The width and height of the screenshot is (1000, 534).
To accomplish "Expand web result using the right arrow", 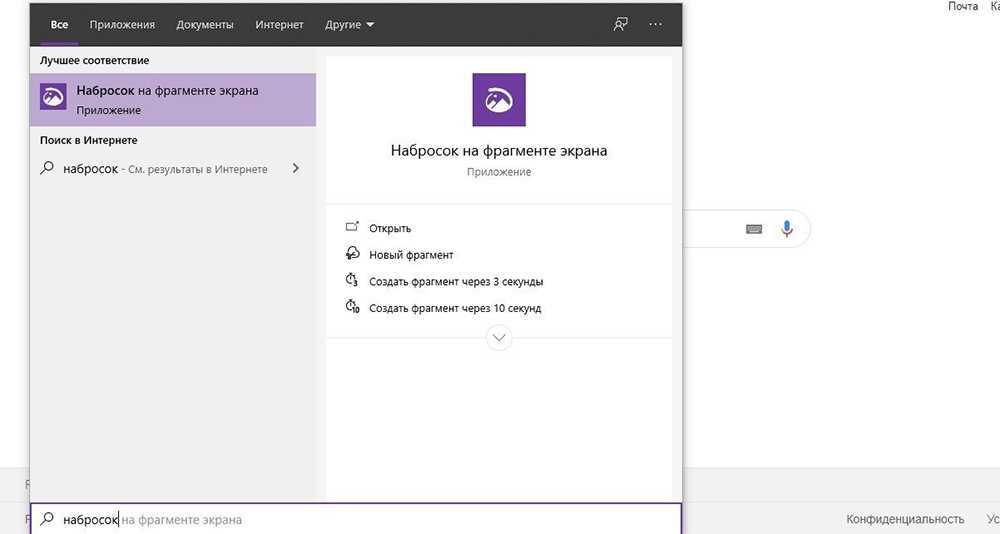I will pos(295,169).
